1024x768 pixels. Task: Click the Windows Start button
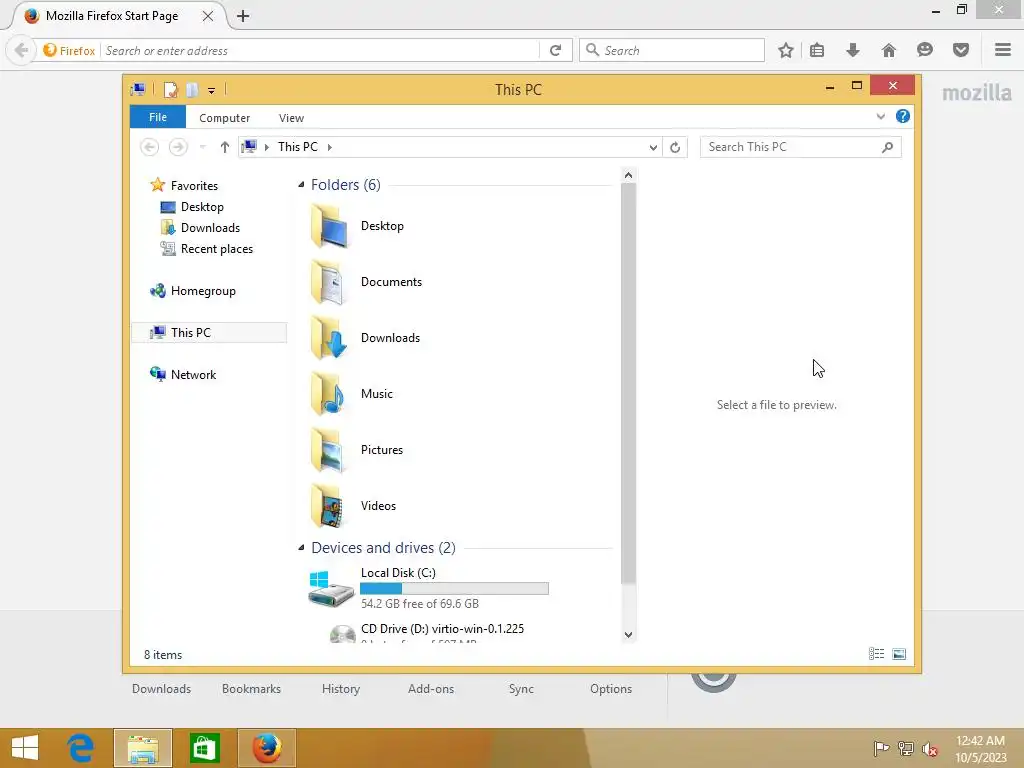click(x=25, y=748)
